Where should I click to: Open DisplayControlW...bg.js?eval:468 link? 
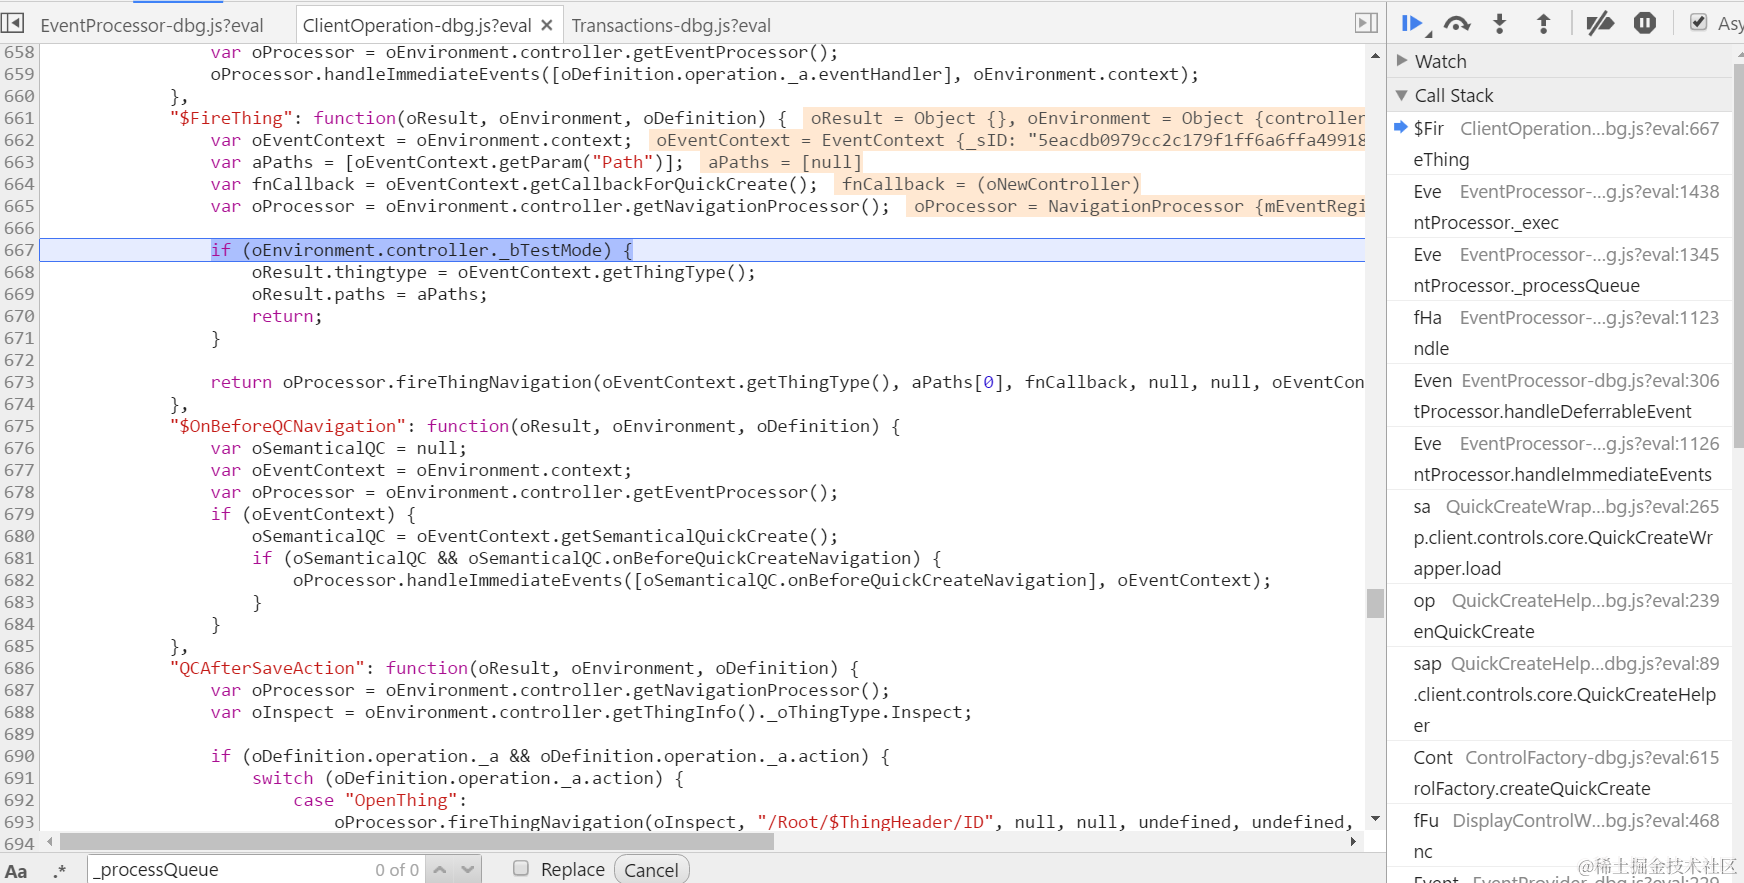click(x=1586, y=820)
